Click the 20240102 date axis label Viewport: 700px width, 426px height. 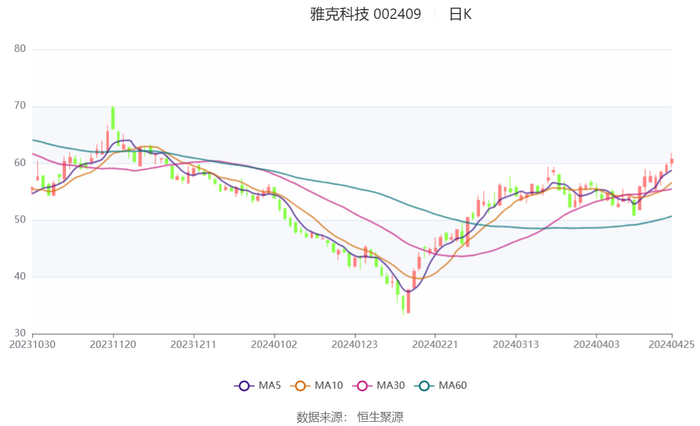[x=273, y=343]
